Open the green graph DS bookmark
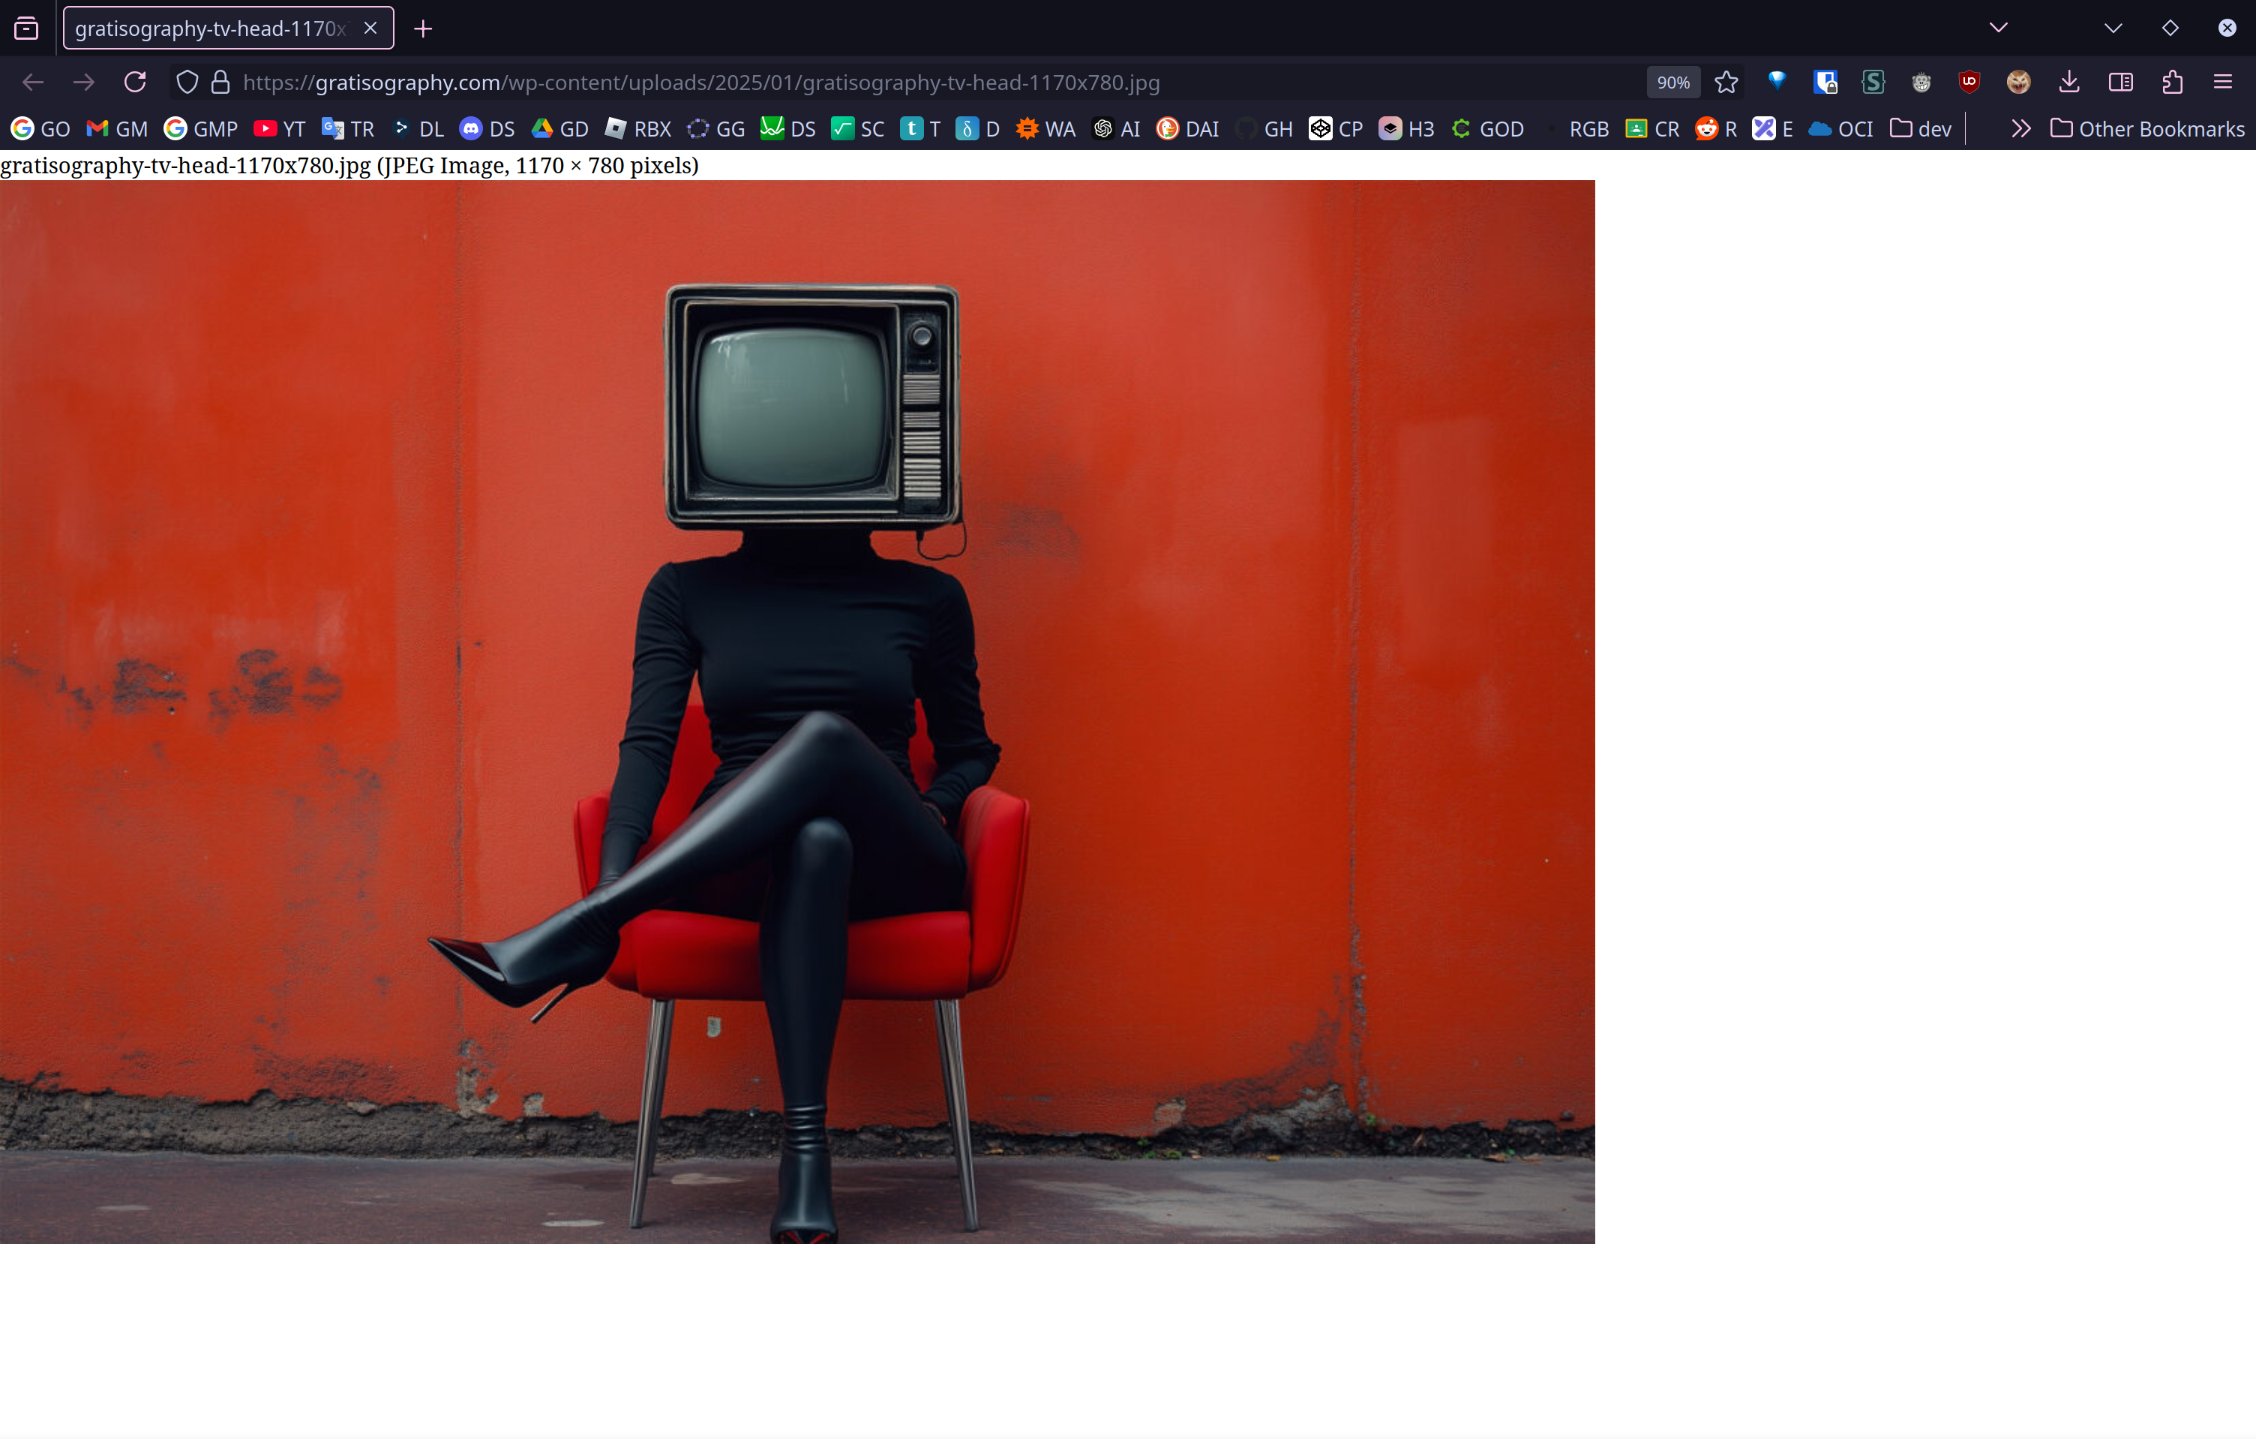 pos(788,129)
